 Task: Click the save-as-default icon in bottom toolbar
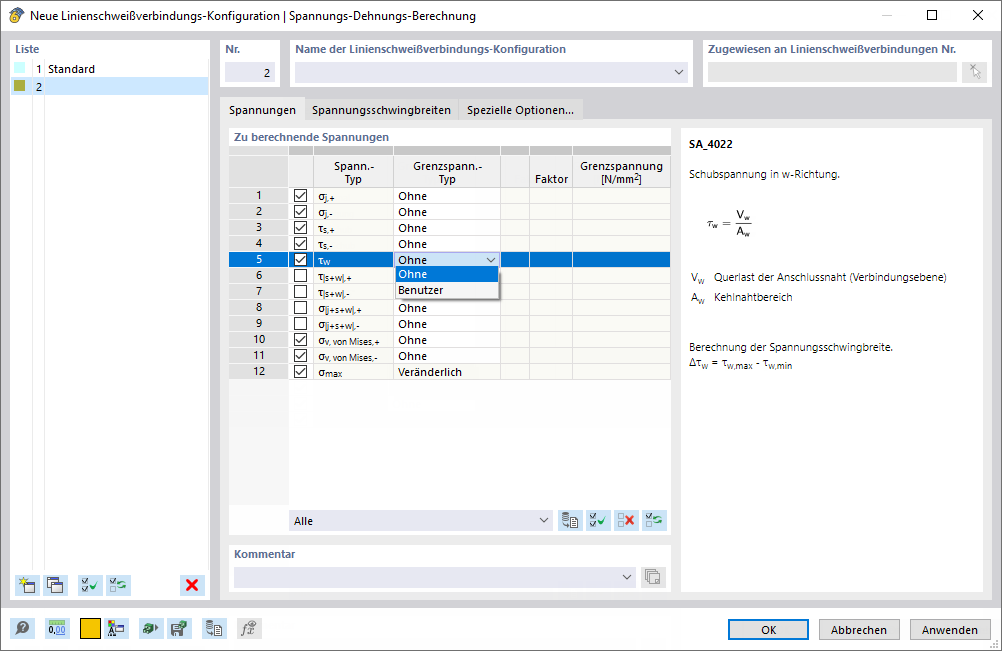(x=180, y=629)
